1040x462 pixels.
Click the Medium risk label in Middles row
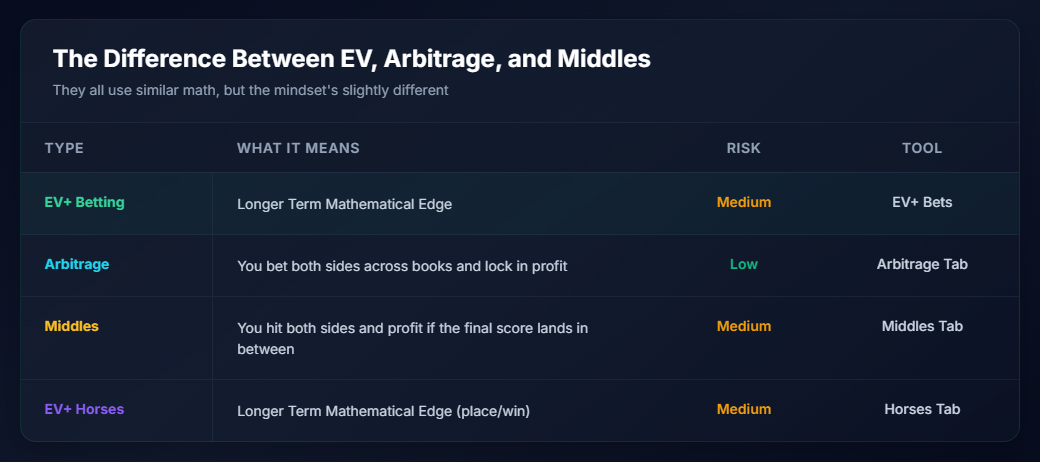point(743,326)
